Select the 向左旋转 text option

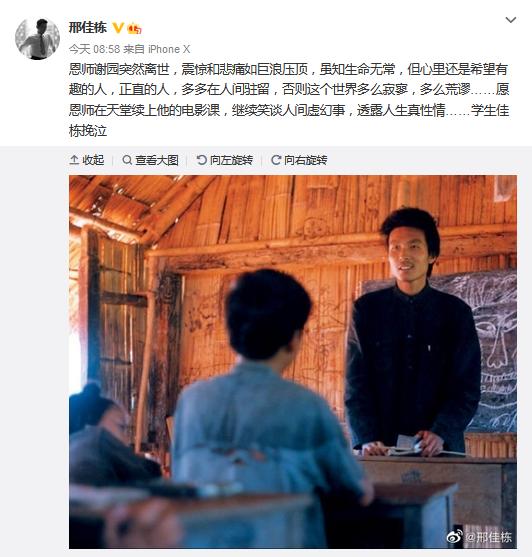click(231, 160)
